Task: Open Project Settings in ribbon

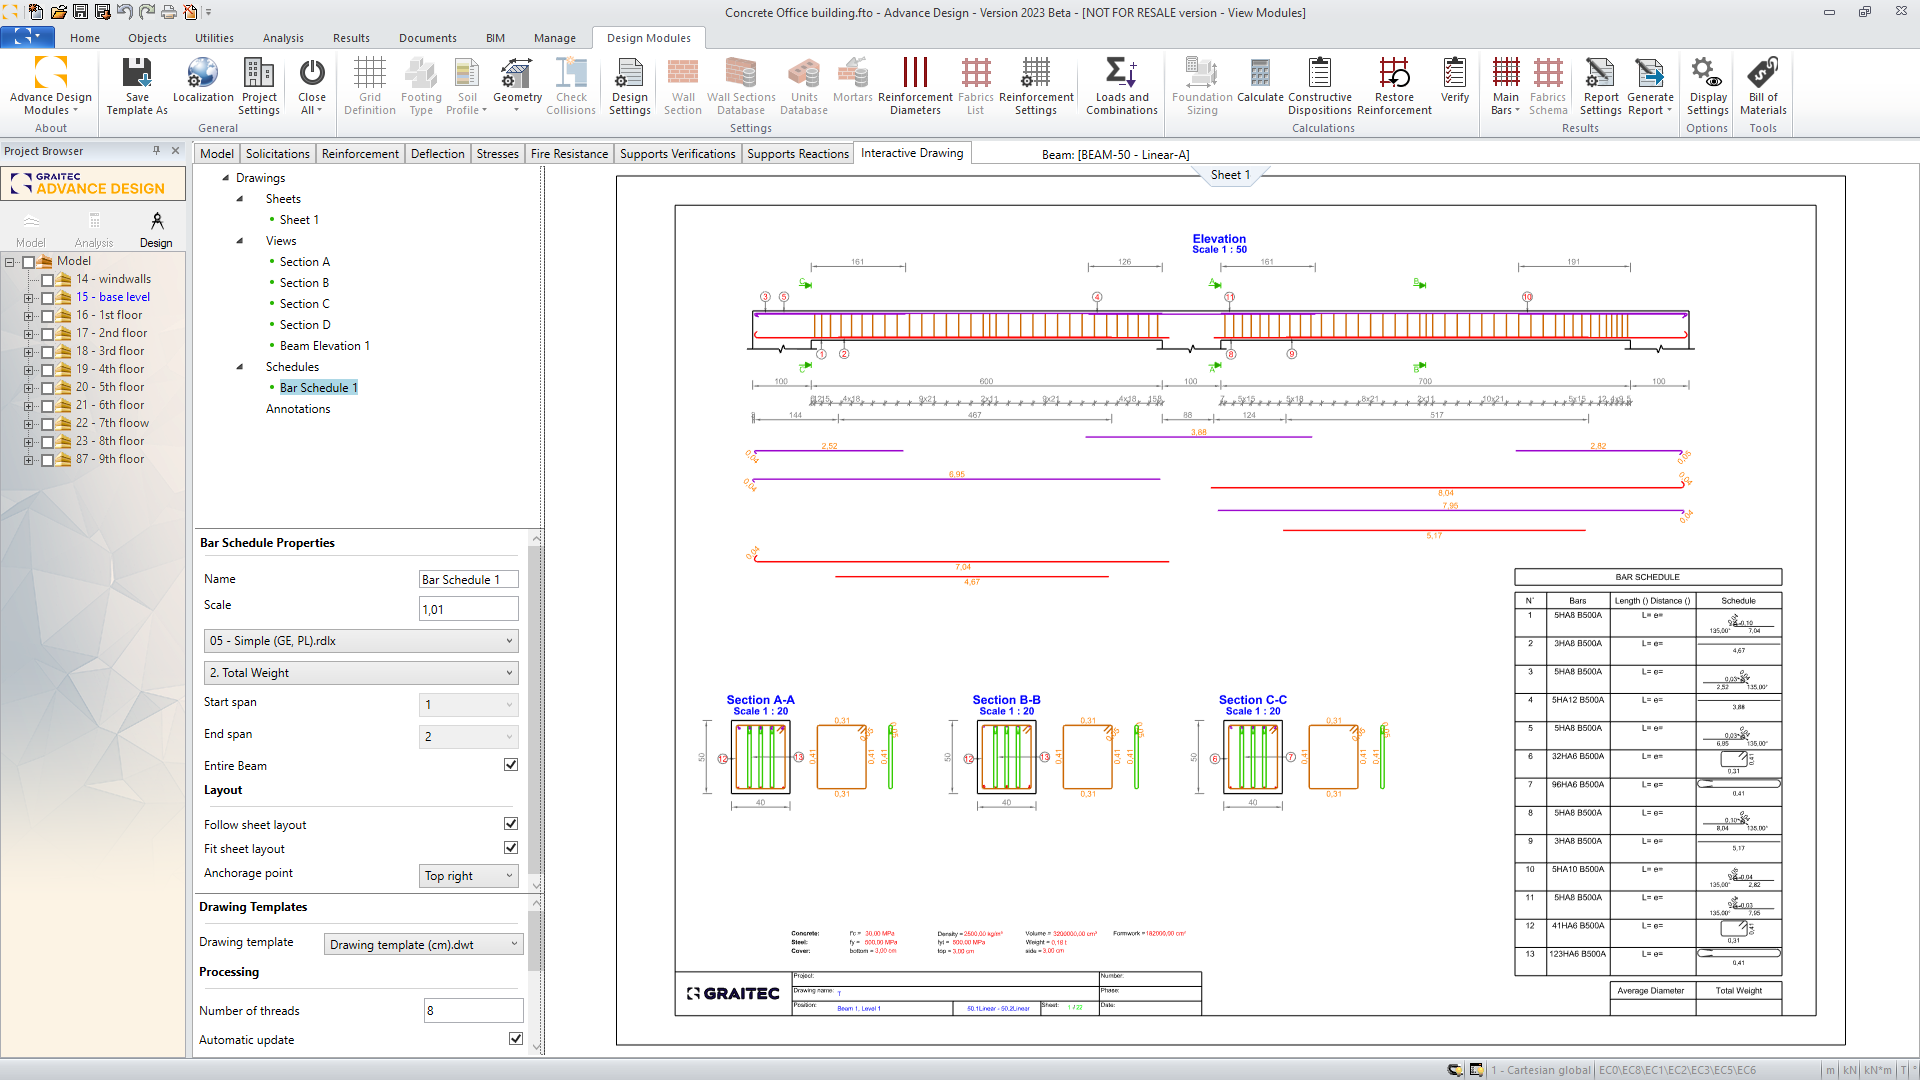Action: pos(259,86)
